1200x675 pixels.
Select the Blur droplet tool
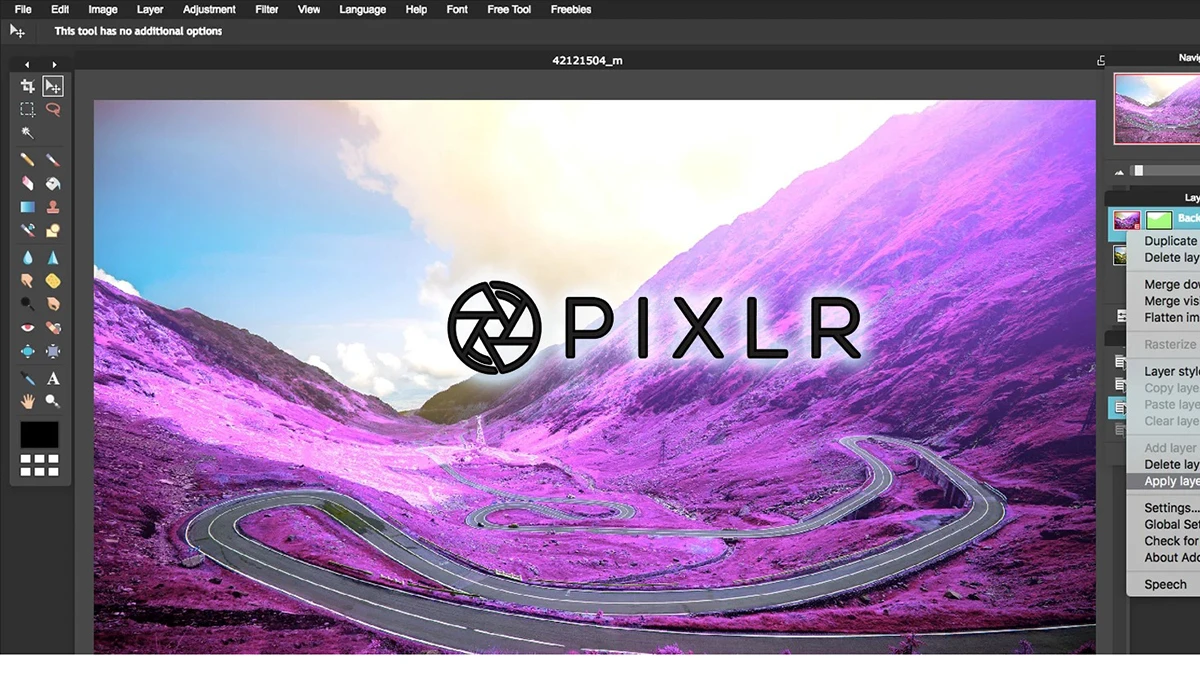click(x=28, y=257)
